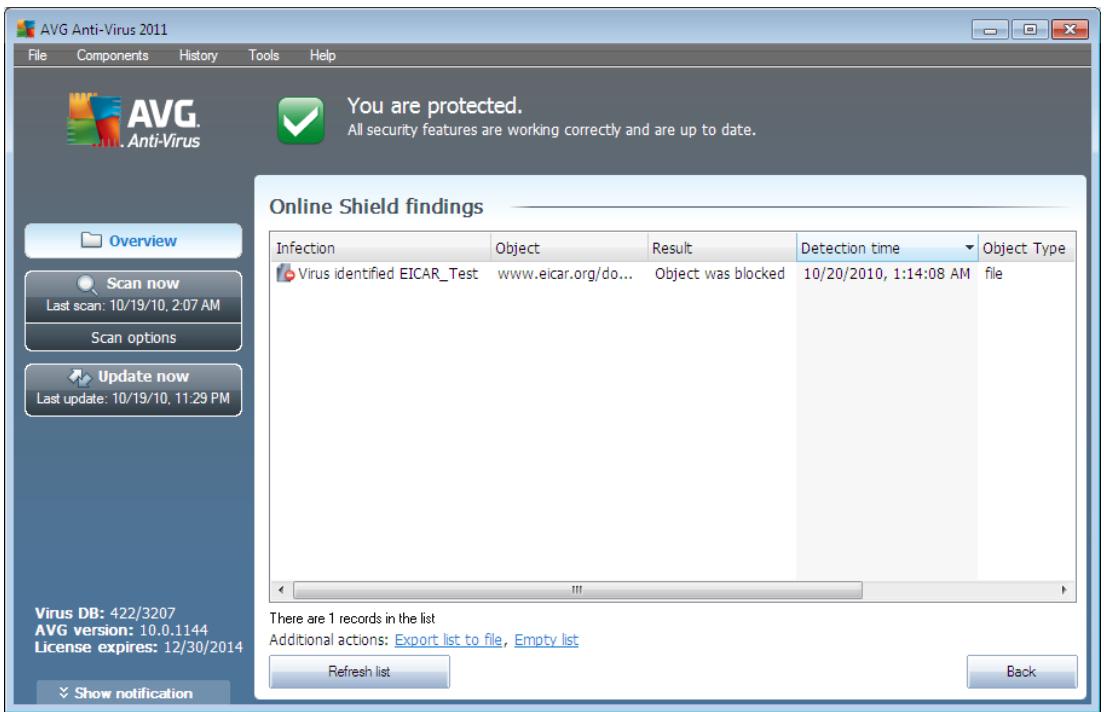Click the AVG title bar icon
The width and height of the screenshot is (1104, 712).
click(26, 30)
